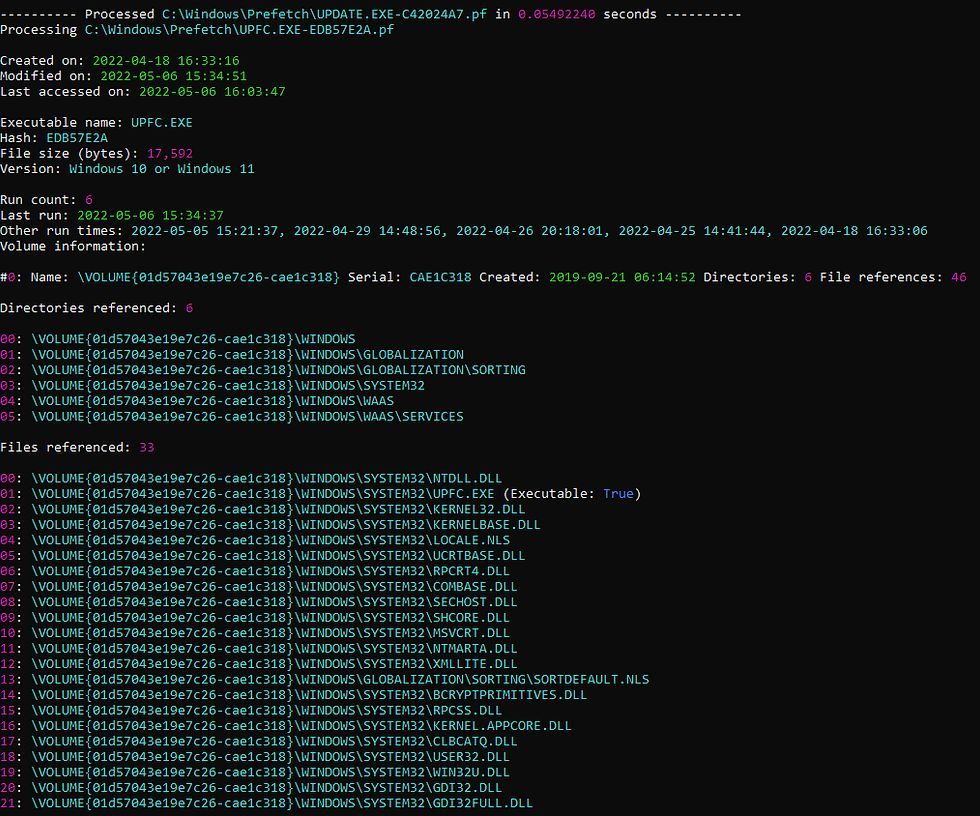Click the Last run timestamp 2022-05-06 15:34:37
The width and height of the screenshot is (980, 816).
pyautogui.click(x=150, y=215)
